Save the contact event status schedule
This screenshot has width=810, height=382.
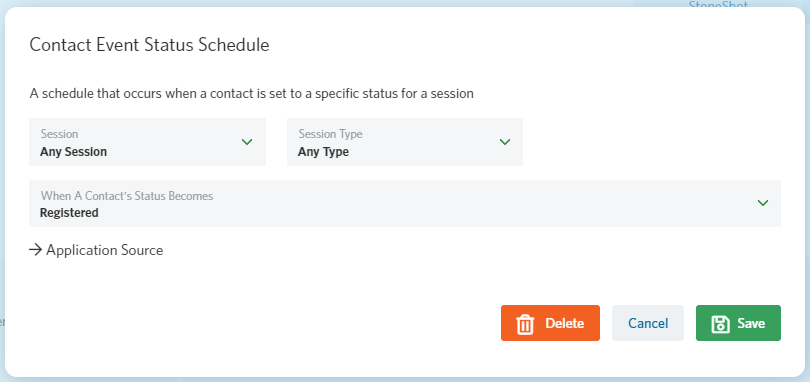point(738,323)
